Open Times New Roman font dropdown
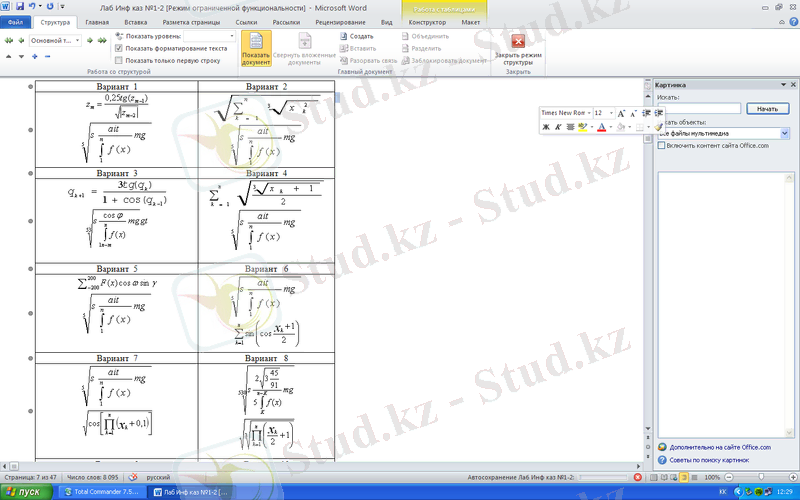Image resolution: width=800 pixels, height=500 pixels. (589, 113)
